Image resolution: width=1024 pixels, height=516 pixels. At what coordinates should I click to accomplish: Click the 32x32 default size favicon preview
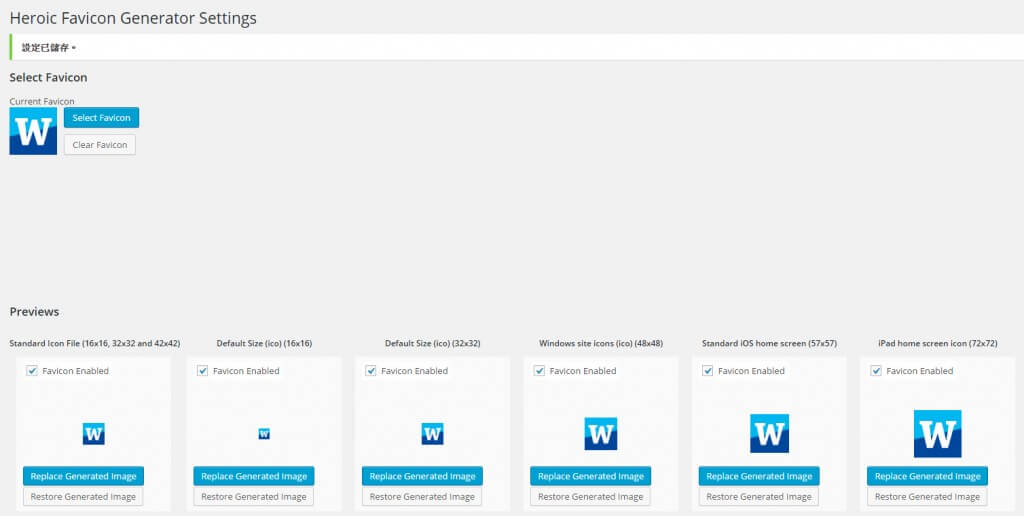[432, 434]
